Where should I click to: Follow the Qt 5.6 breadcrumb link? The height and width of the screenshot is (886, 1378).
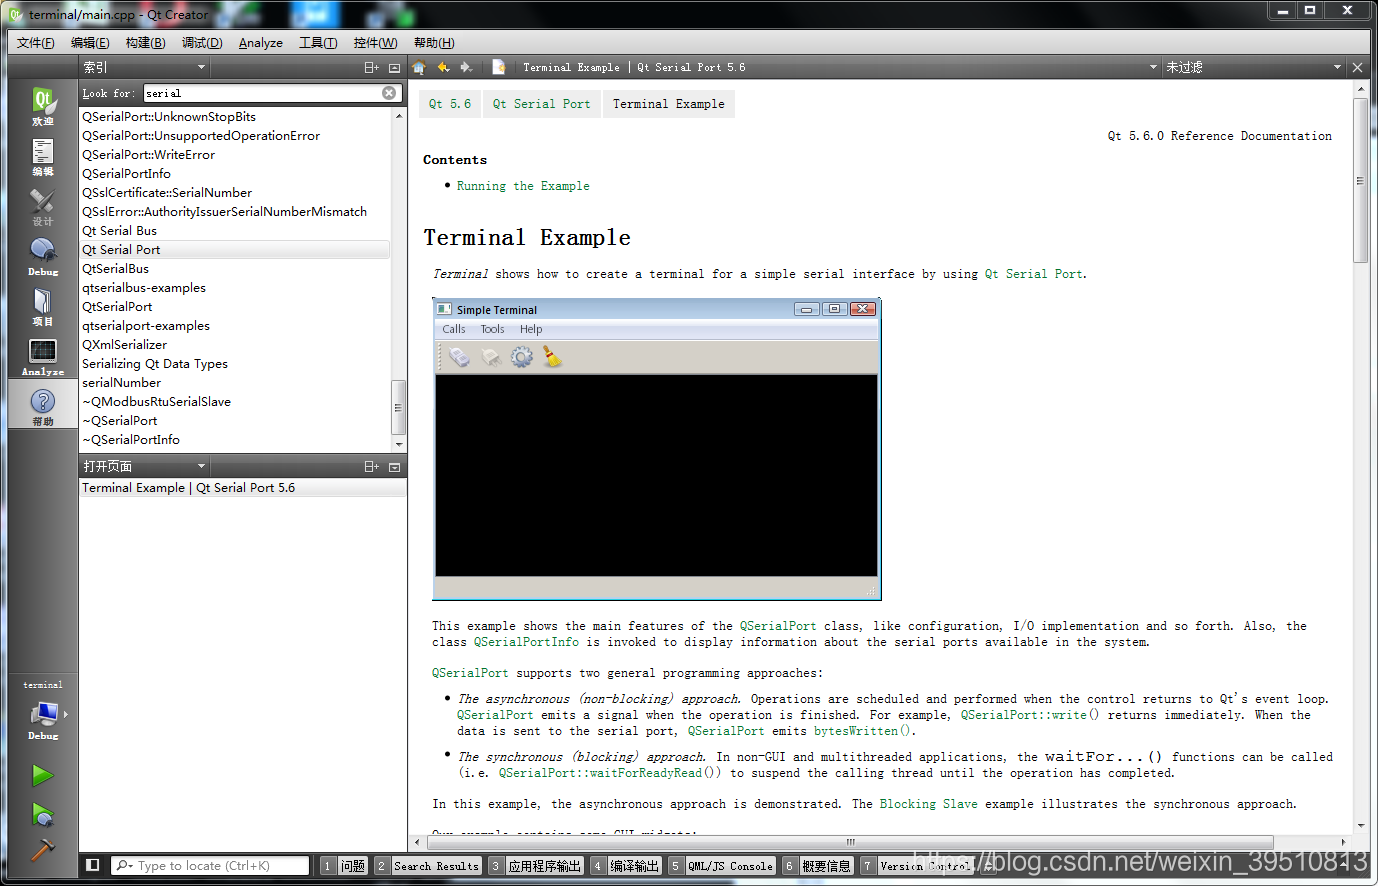pyautogui.click(x=450, y=104)
